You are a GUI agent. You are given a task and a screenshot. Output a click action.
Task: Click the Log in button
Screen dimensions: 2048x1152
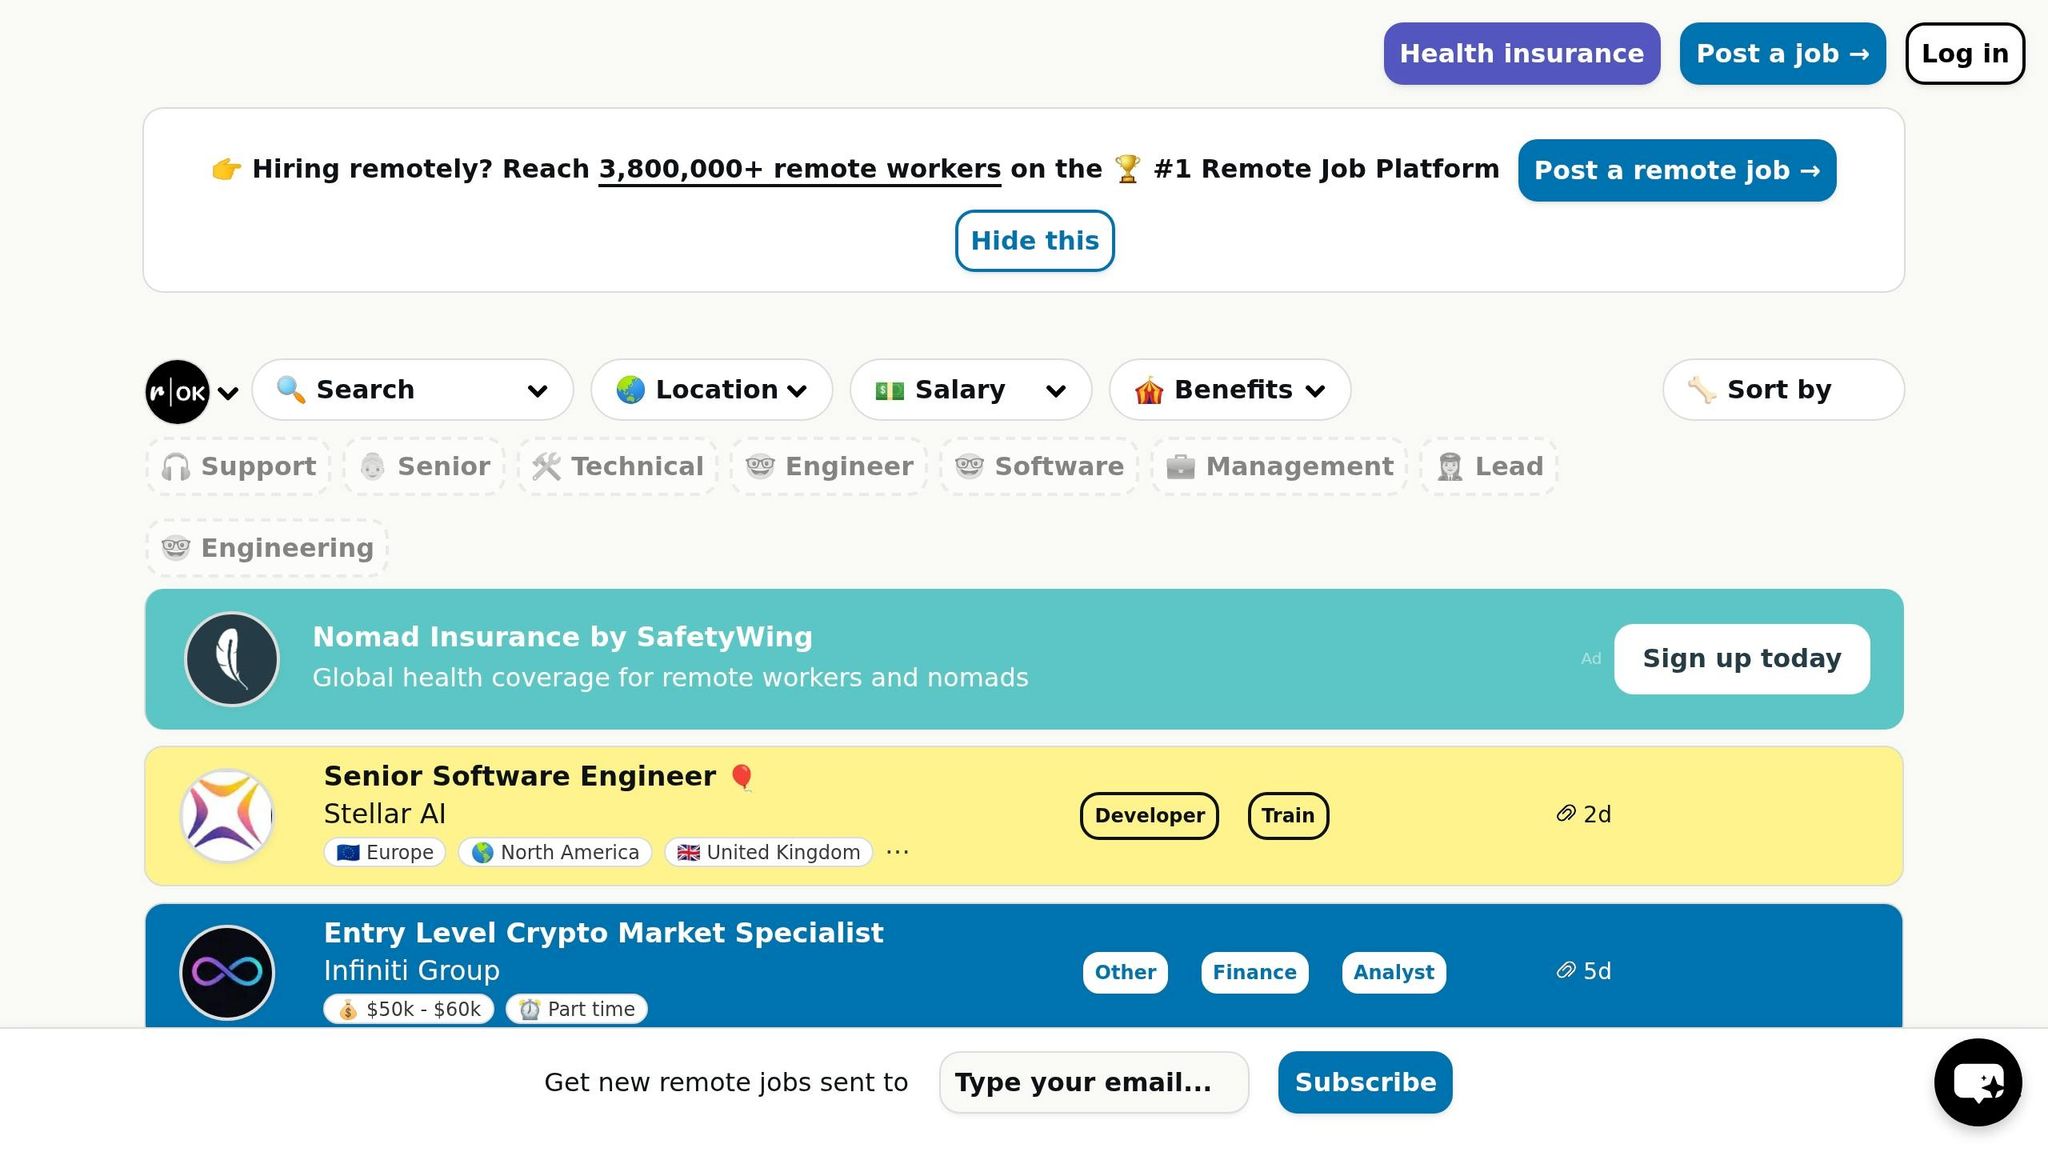tap(1965, 54)
